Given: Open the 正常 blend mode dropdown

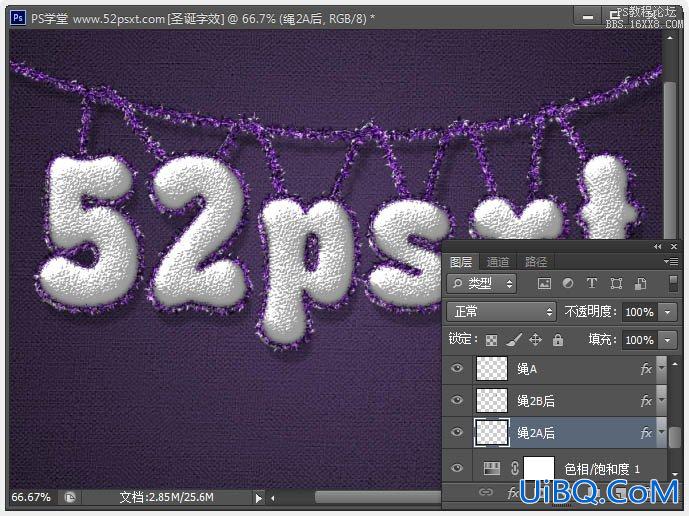Looking at the screenshot, I should 501,312.
